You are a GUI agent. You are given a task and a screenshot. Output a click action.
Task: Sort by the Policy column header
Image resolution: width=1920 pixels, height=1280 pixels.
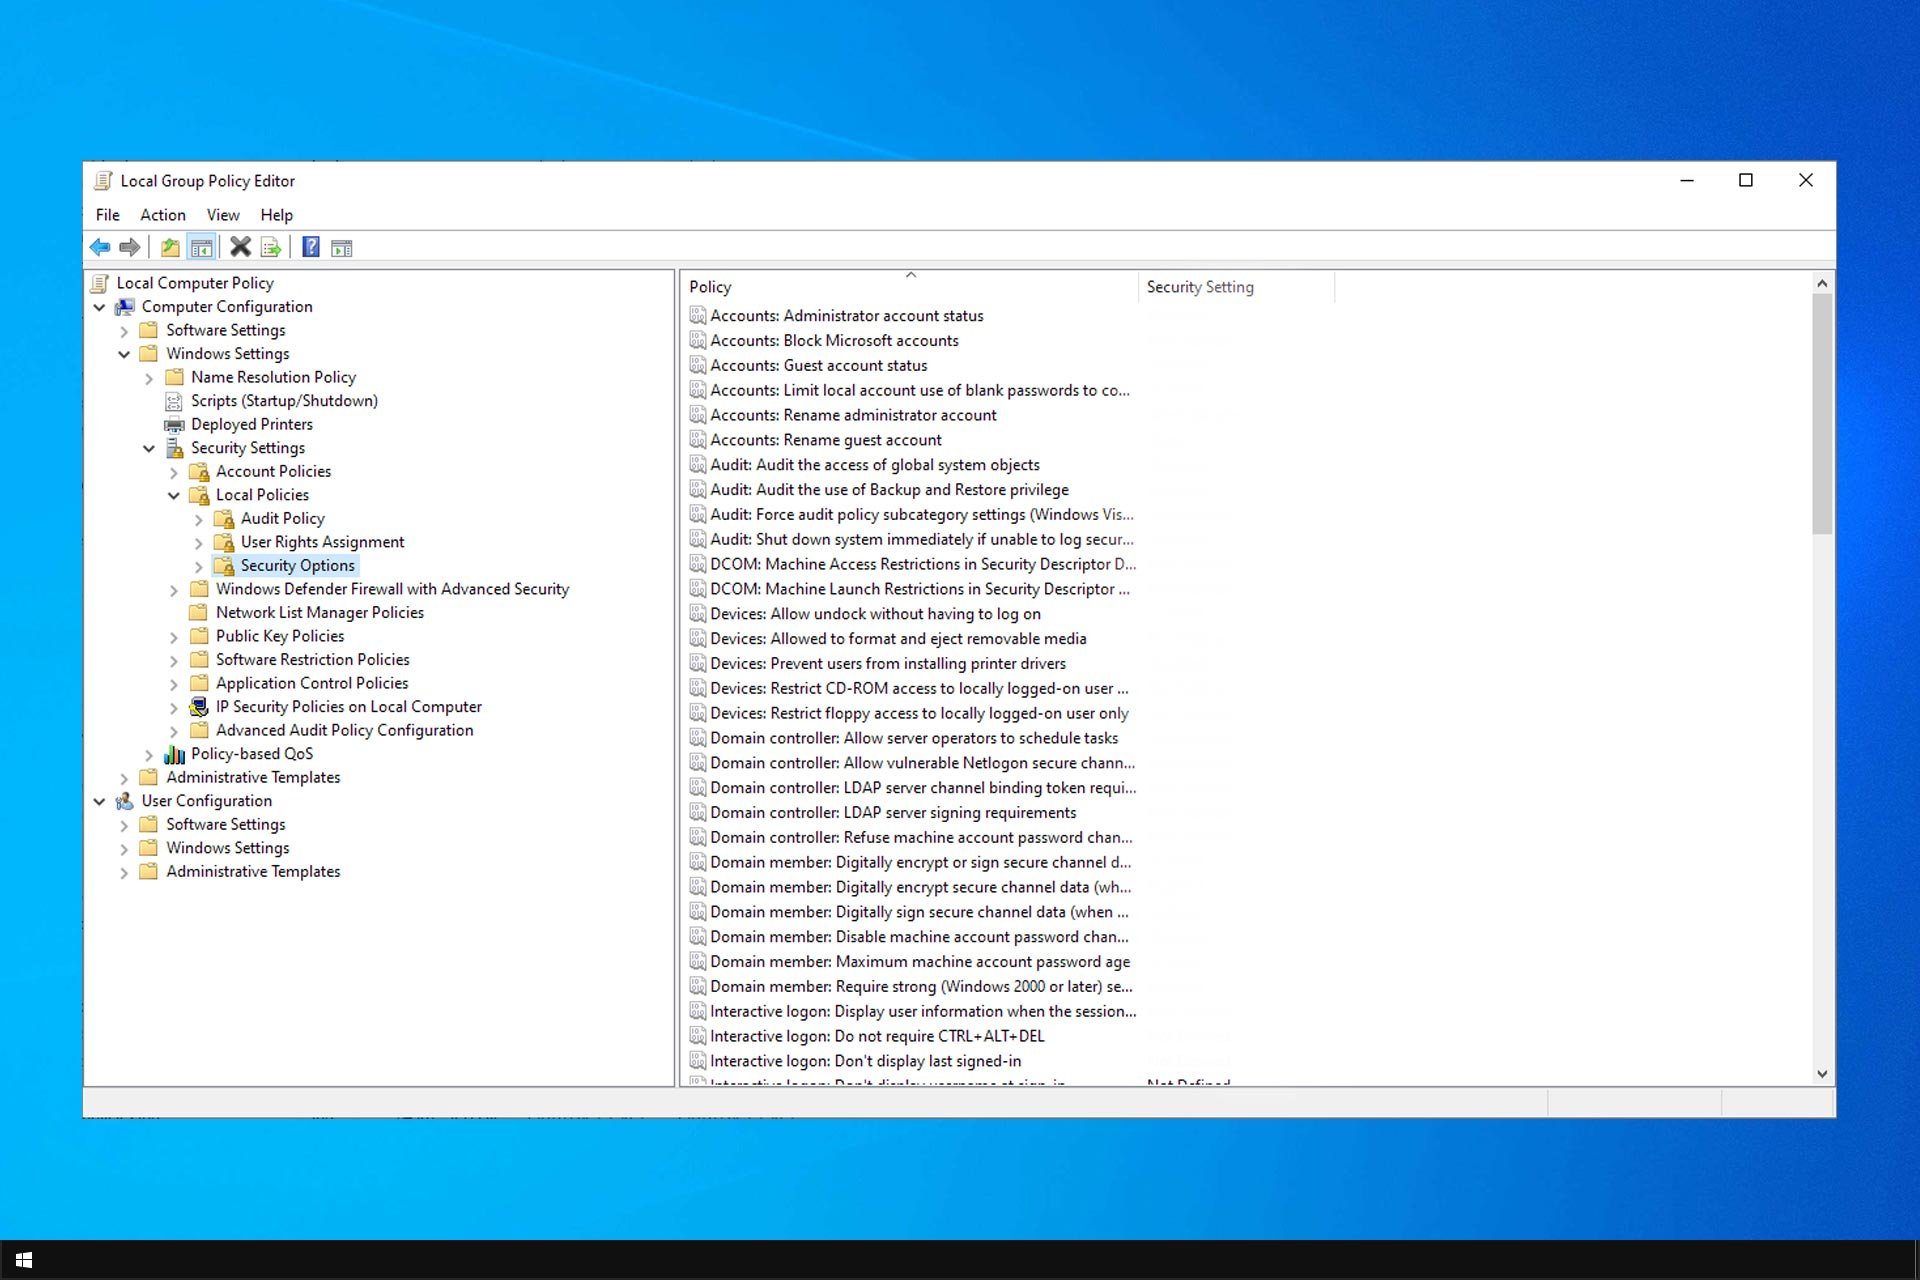(910, 287)
